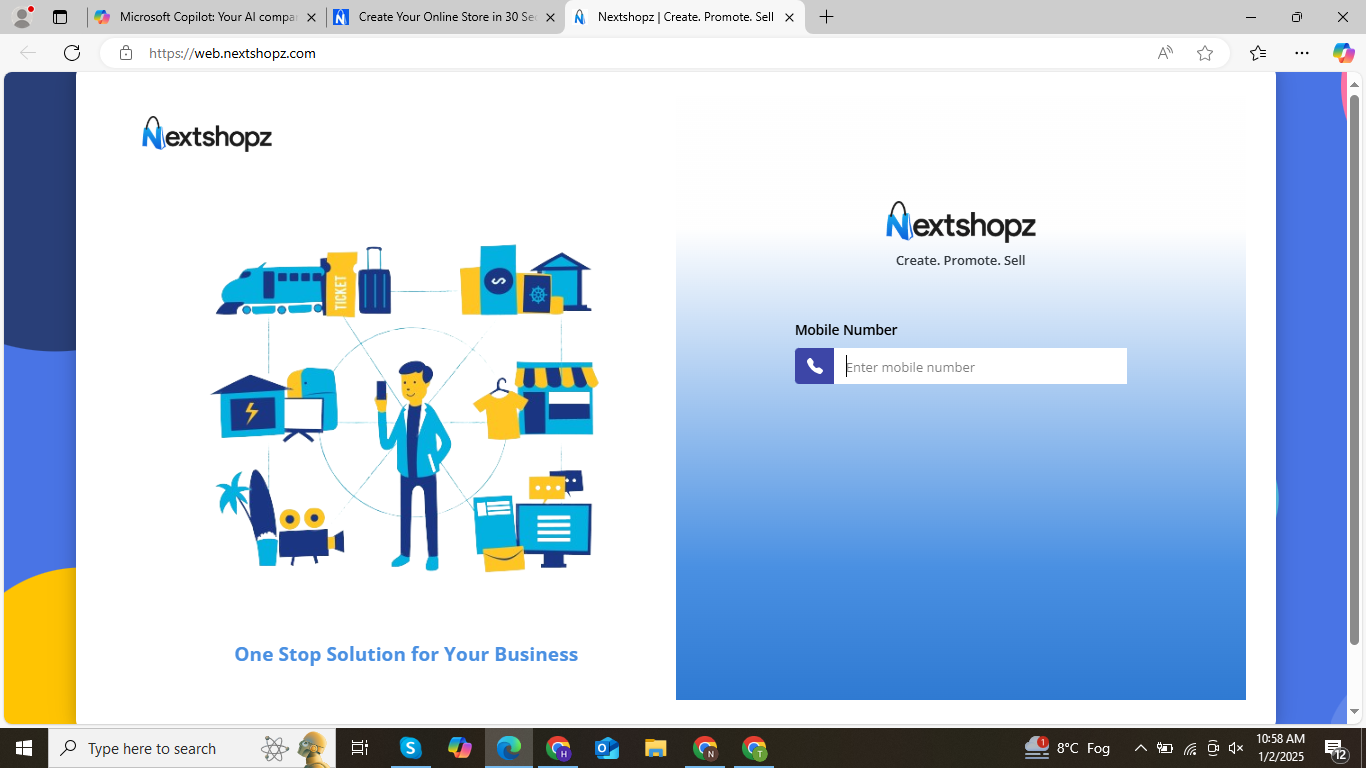Viewport: 1366px width, 768px height.
Task: Open the tab actions menu icon
Action: pos(60,17)
